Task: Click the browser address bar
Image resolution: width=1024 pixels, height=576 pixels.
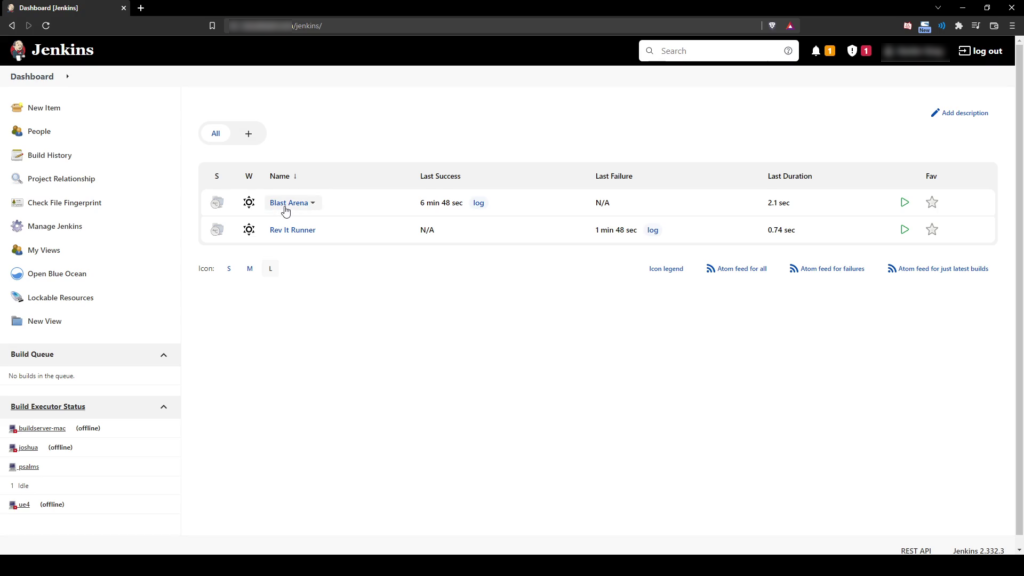Action: (x=493, y=25)
